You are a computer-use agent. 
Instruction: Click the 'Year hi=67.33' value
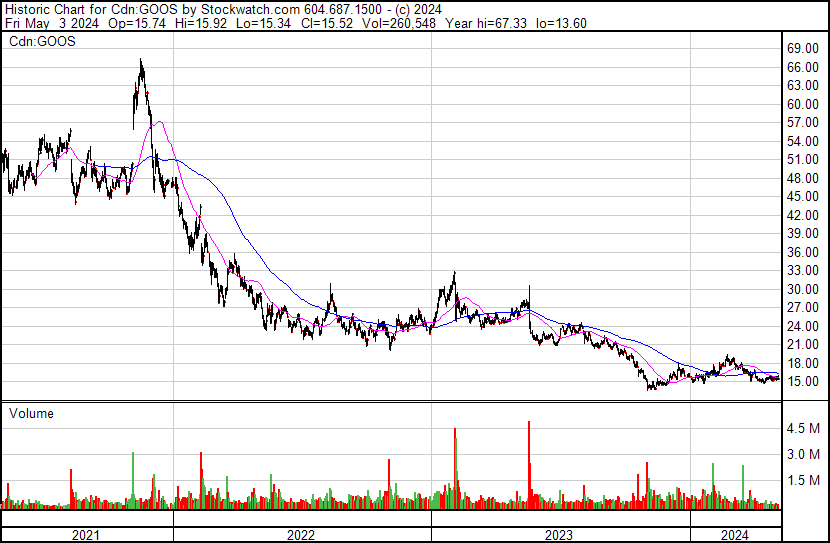coord(486,23)
